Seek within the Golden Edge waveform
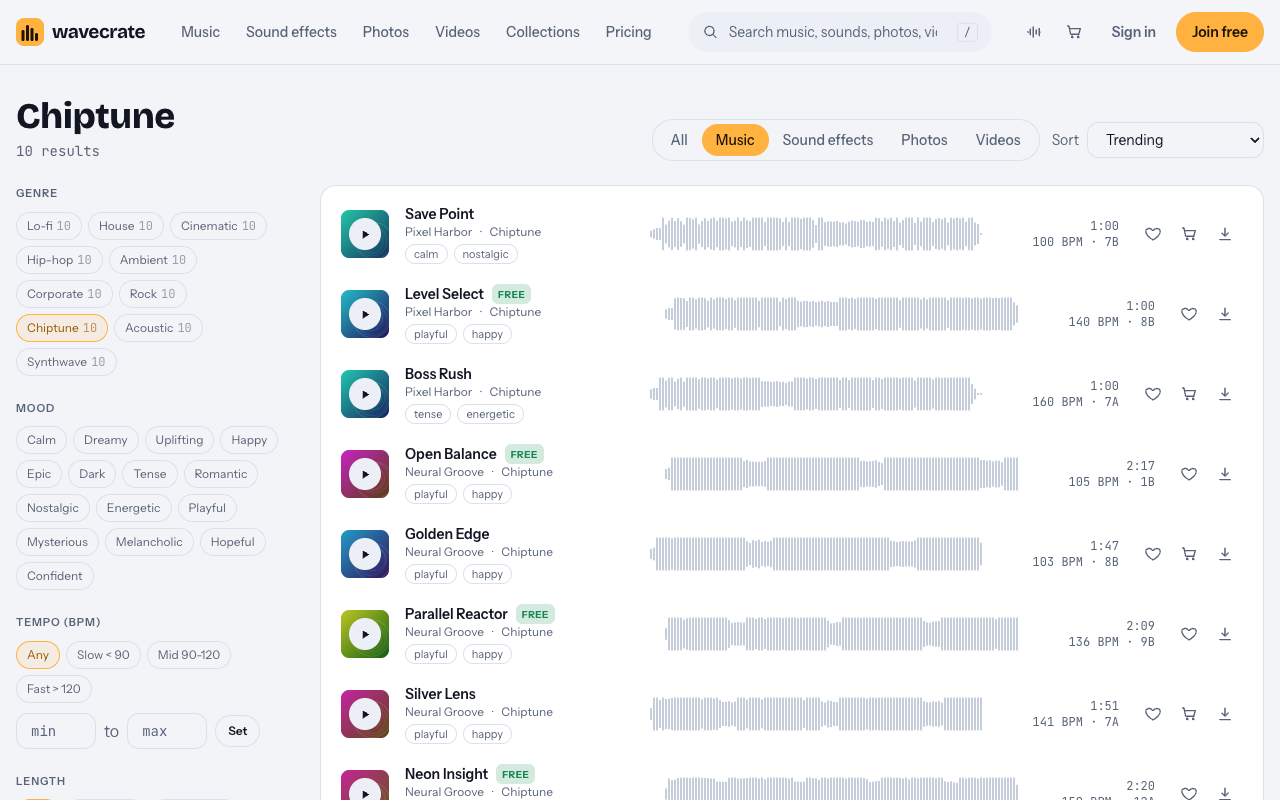Viewport: 1280px width, 800px height. coord(815,554)
